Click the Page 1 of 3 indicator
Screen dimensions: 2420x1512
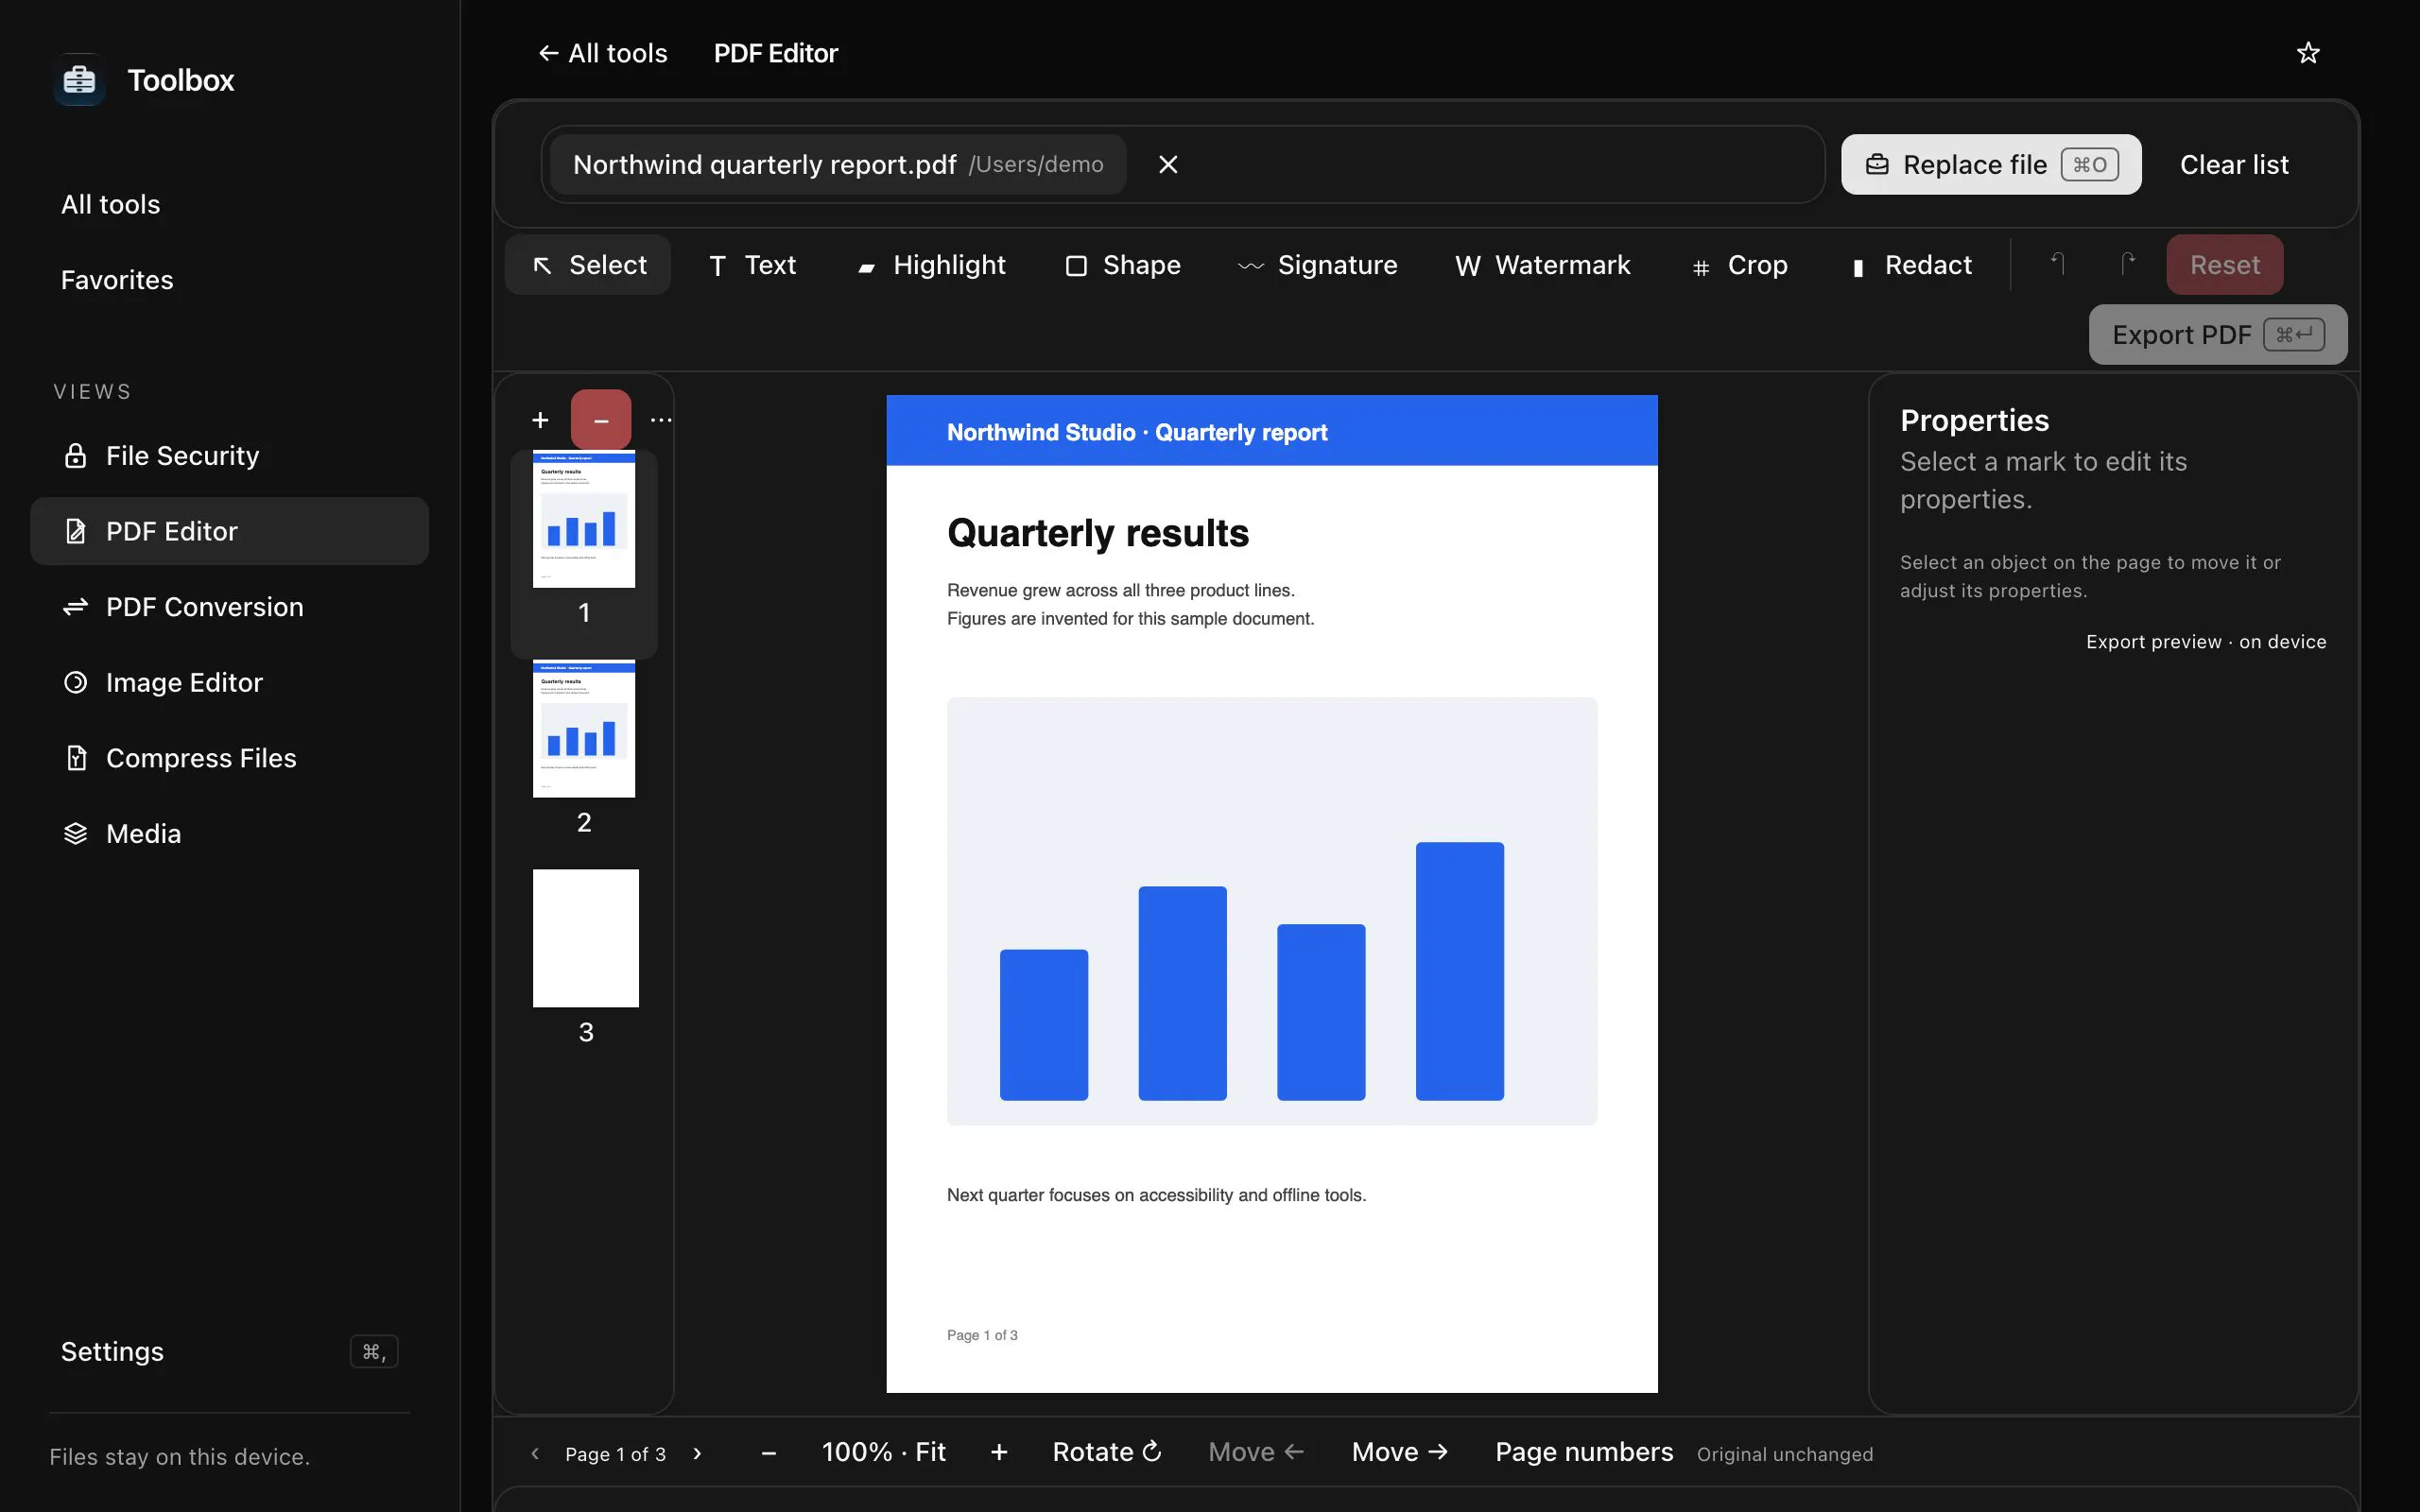[615, 1454]
